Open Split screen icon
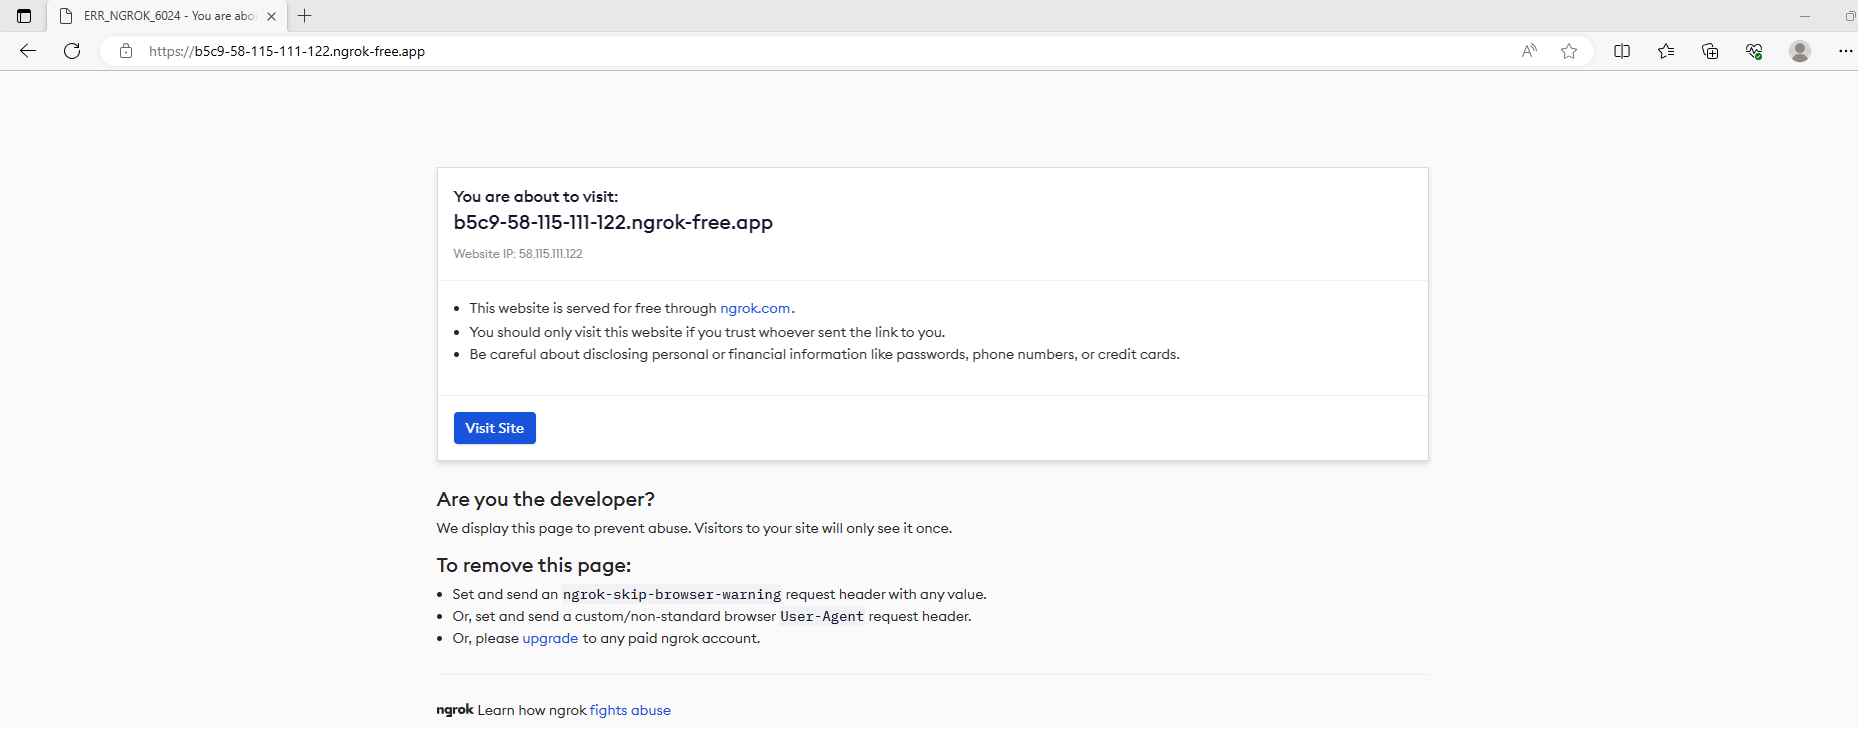The image size is (1858, 729). [x=1622, y=51]
